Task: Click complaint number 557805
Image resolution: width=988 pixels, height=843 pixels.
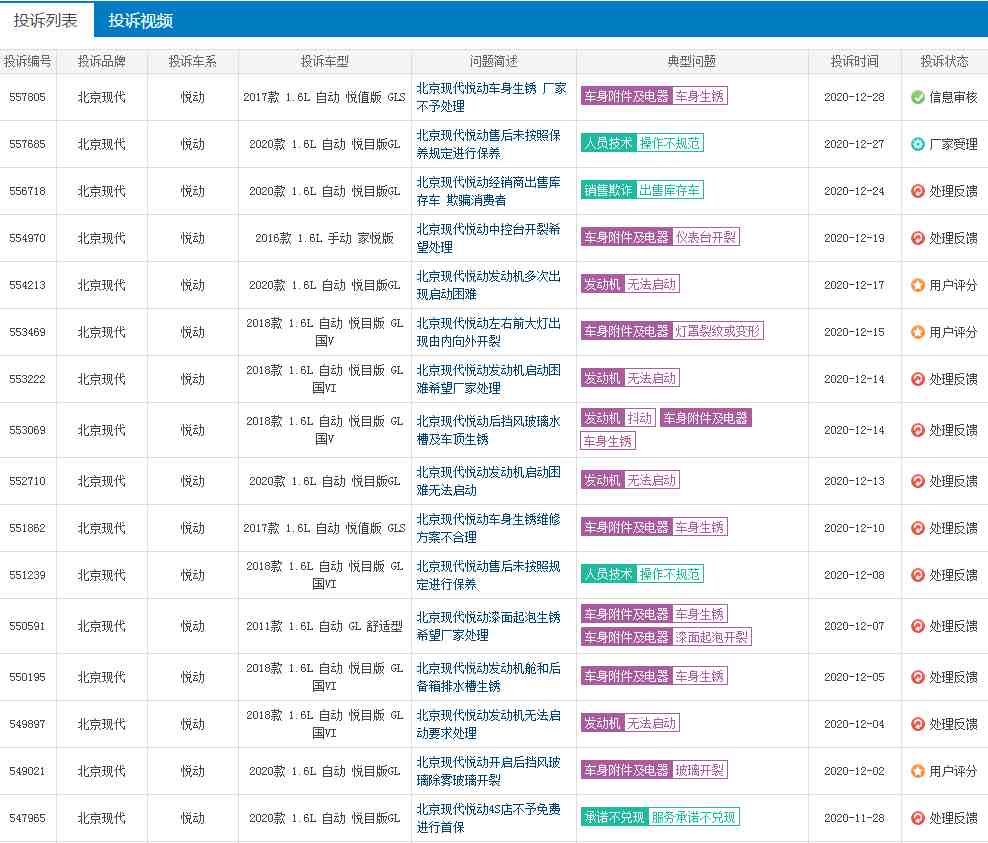Action: click(28, 97)
